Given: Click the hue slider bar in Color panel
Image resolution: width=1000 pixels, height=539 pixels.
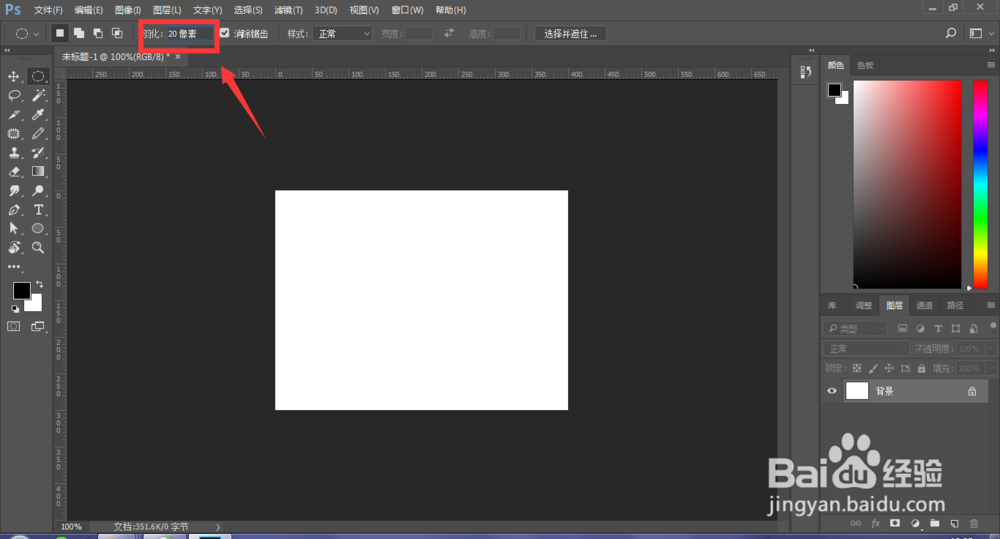Looking at the screenshot, I should [x=980, y=184].
